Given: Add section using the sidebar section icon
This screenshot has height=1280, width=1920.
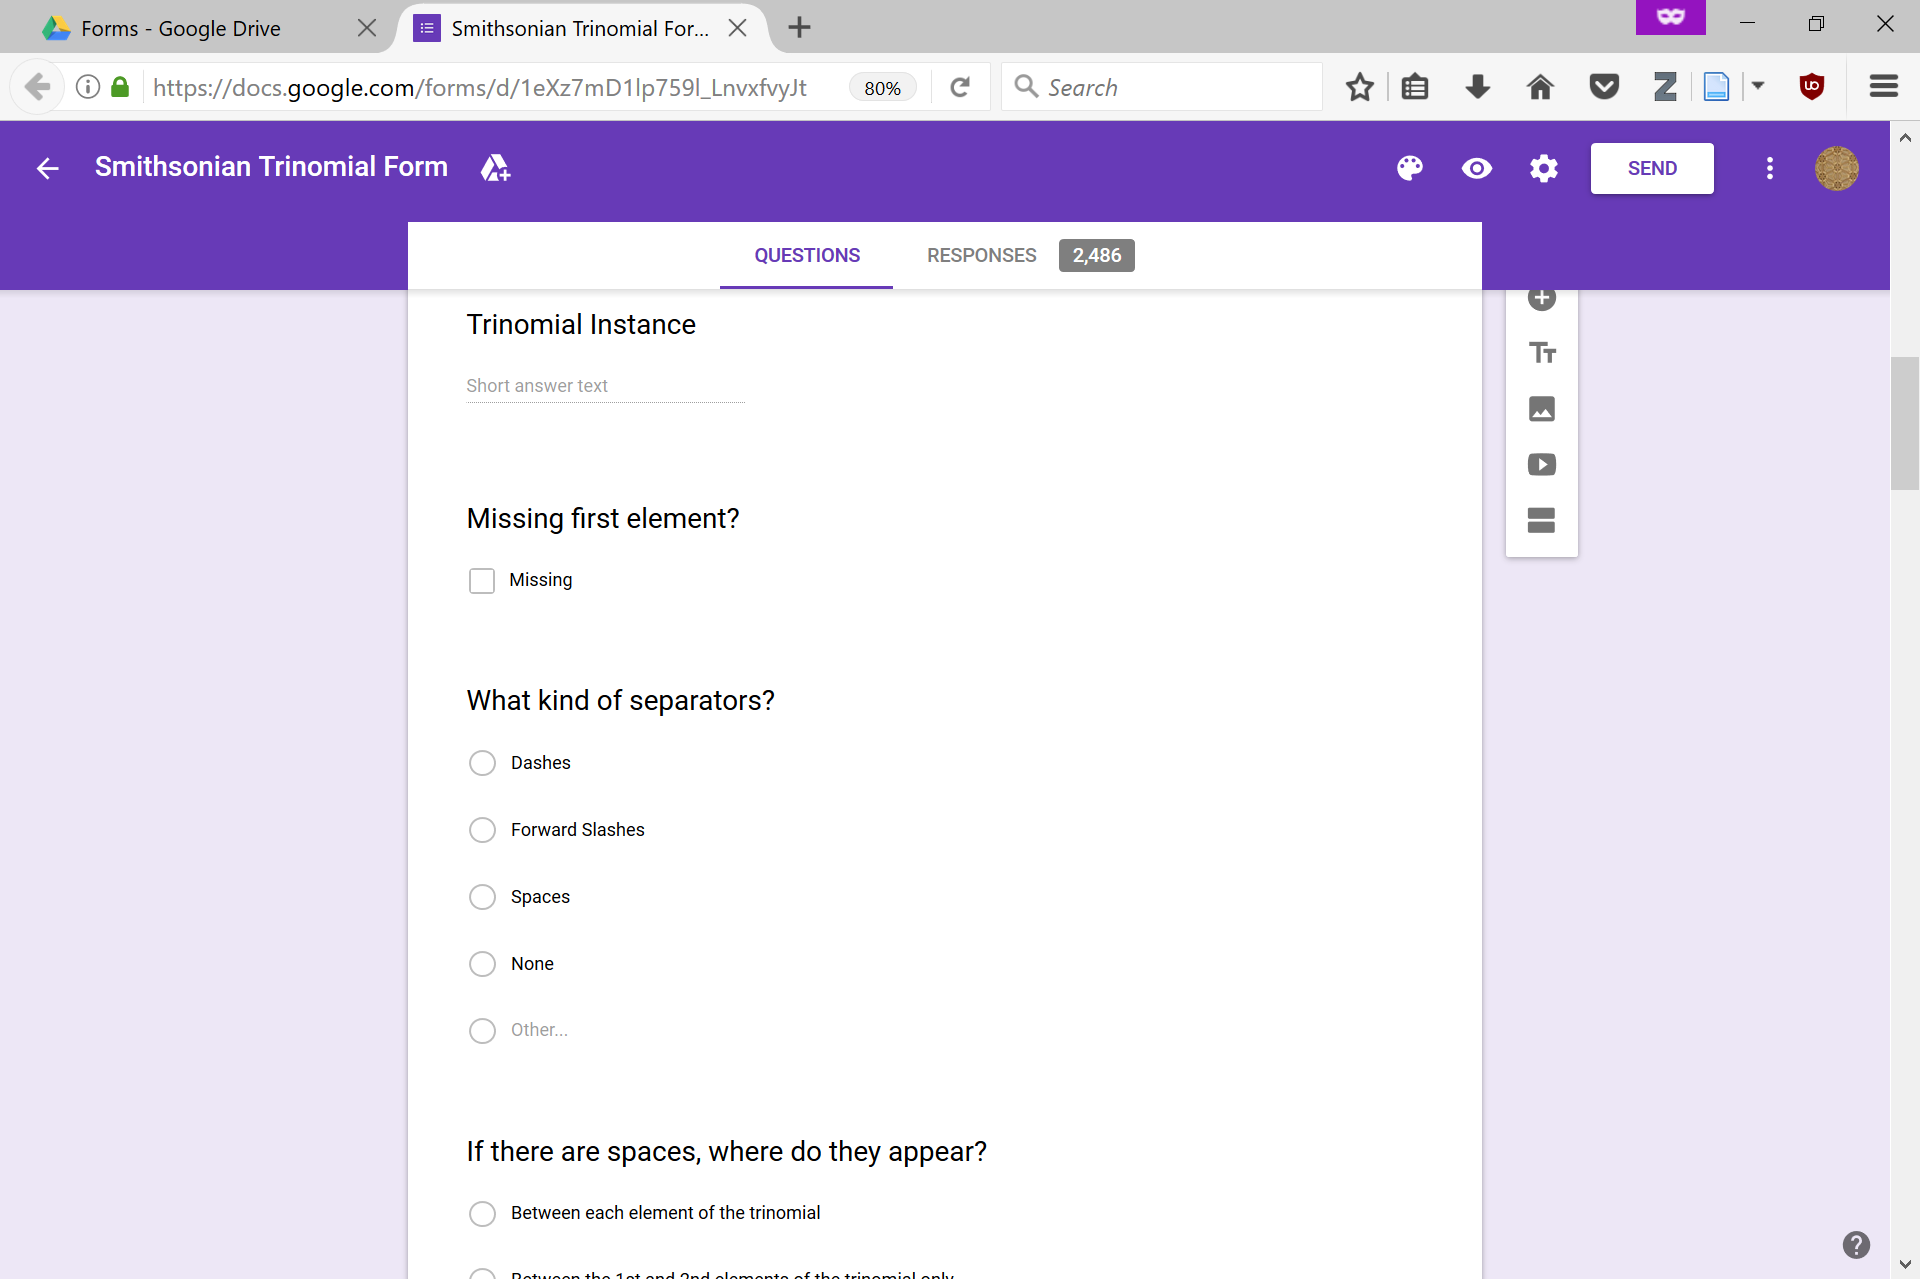Looking at the screenshot, I should pyautogui.click(x=1542, y=520).
